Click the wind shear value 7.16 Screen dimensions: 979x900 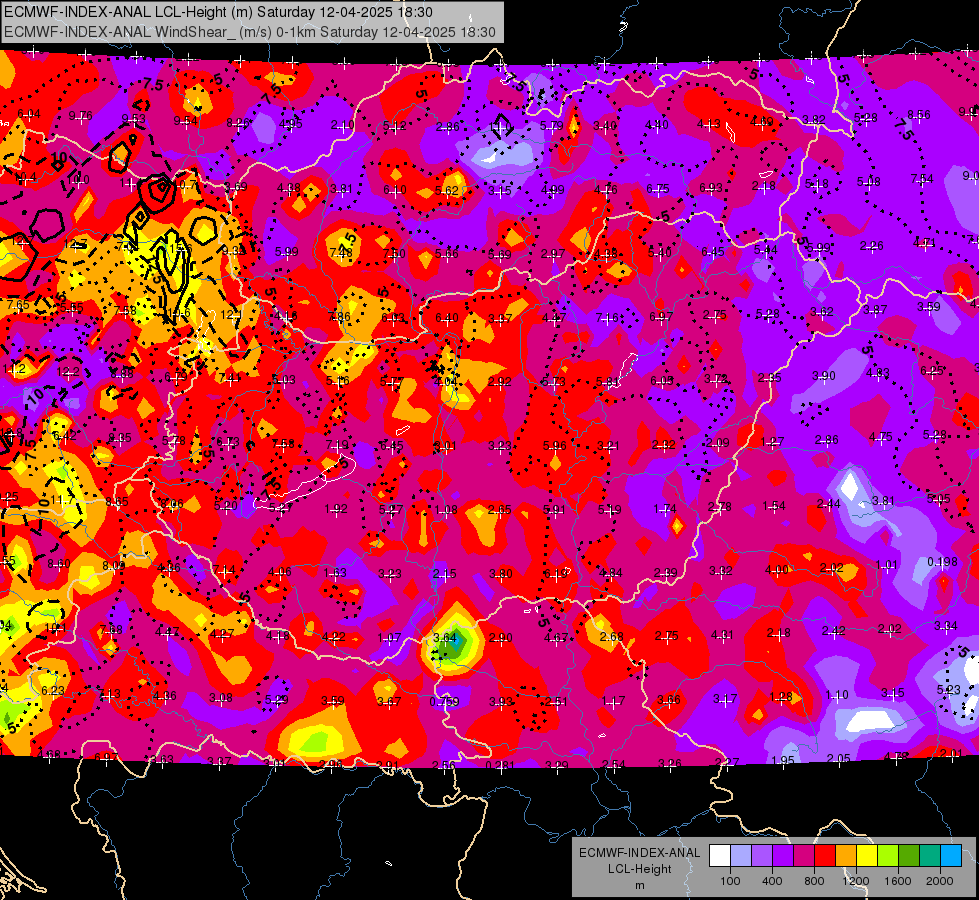coord(608,318)
